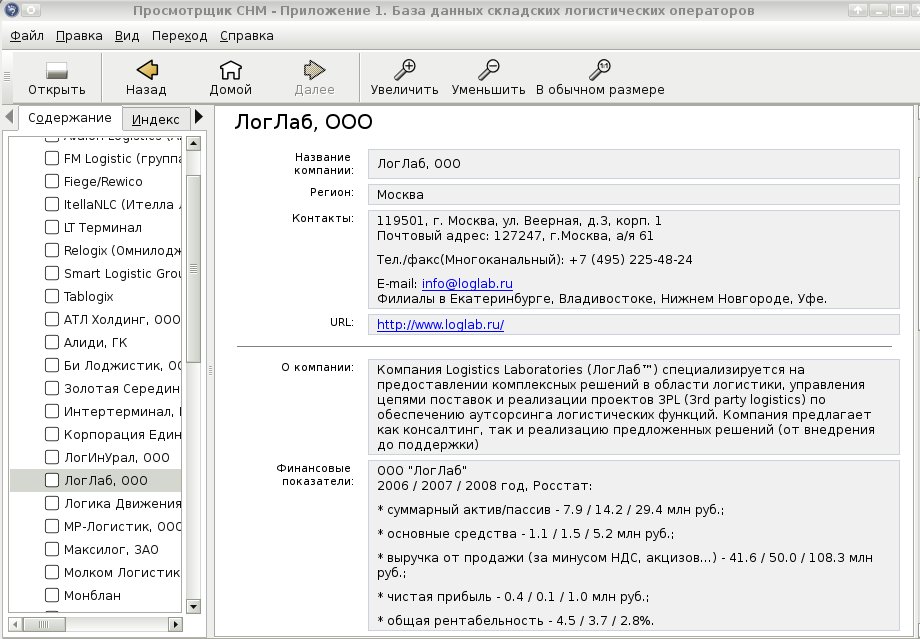This screenshot has width=920, height=639.
Task: Show earlier tabs with the left tab arrow
Action: tap(9, 117)
